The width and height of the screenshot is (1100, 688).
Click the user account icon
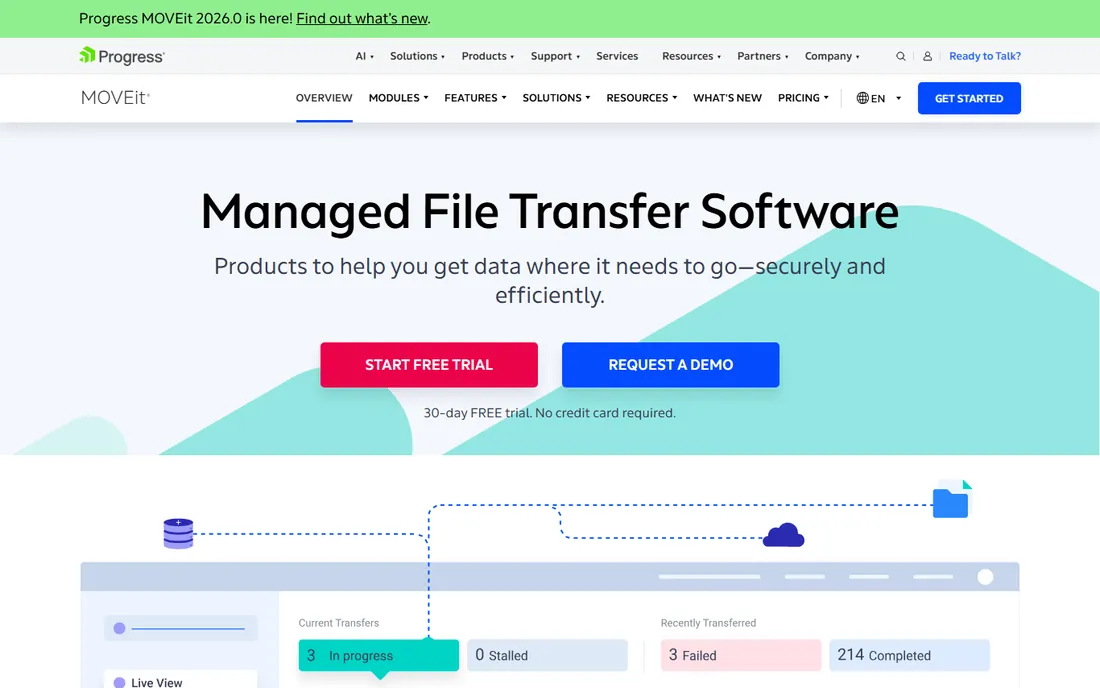click(927, 56)
